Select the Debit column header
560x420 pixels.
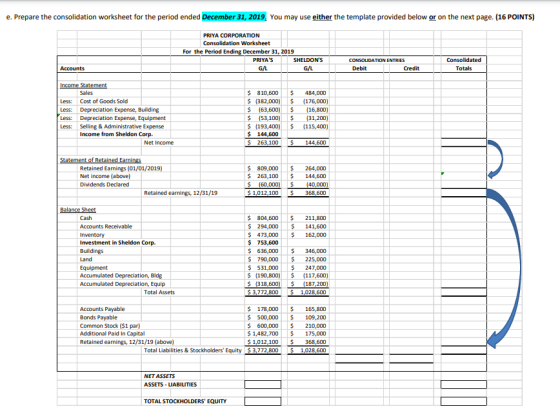click(359, 68)
